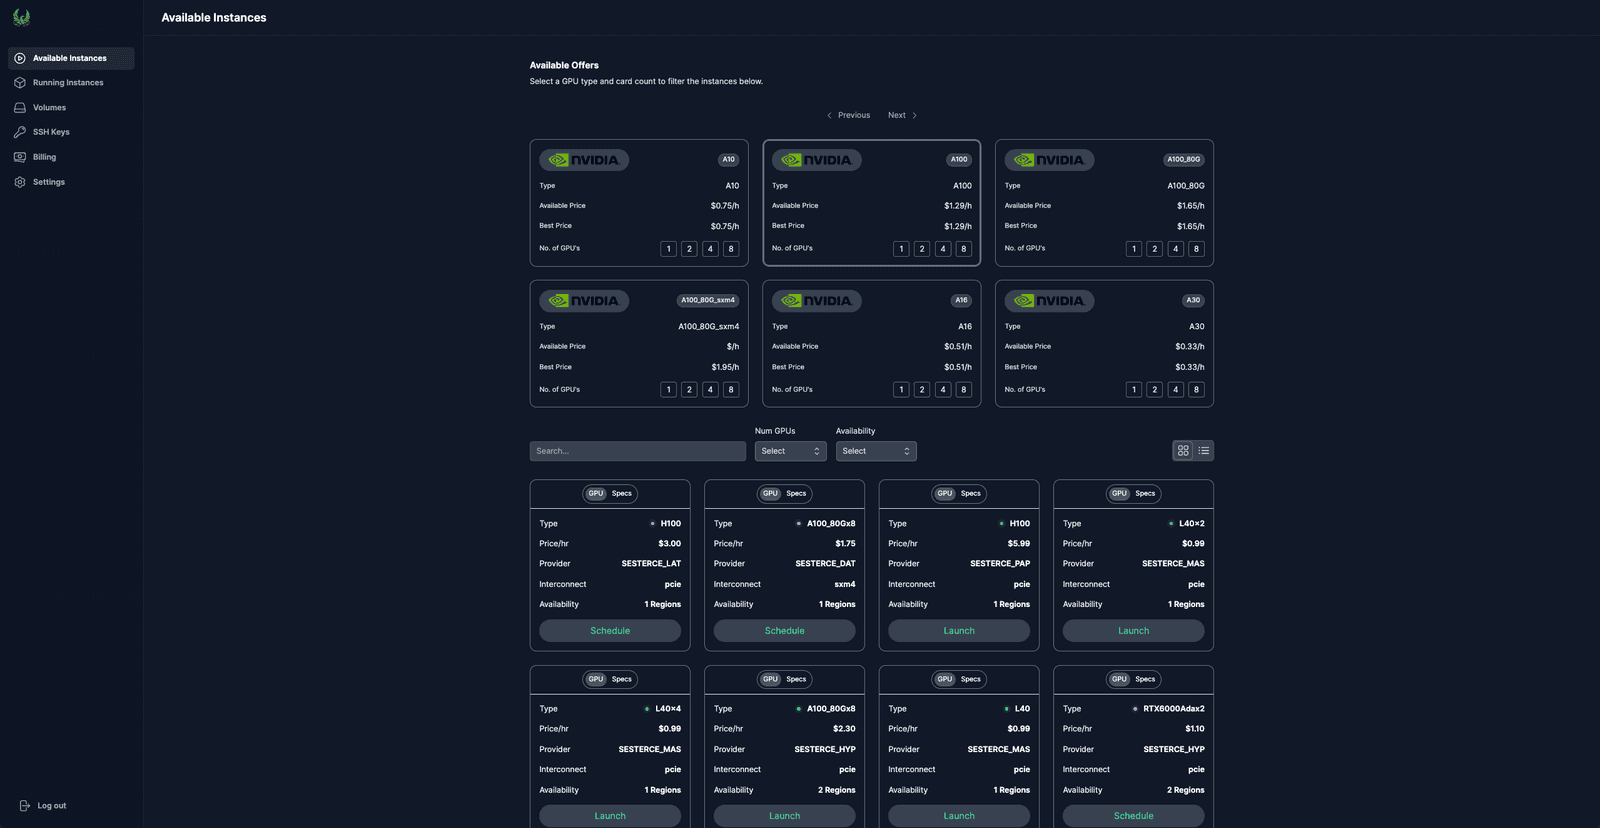Open Specs tab on RTX6000Adax2 card
The image size is (1600, 828).
click(1145, 679)
